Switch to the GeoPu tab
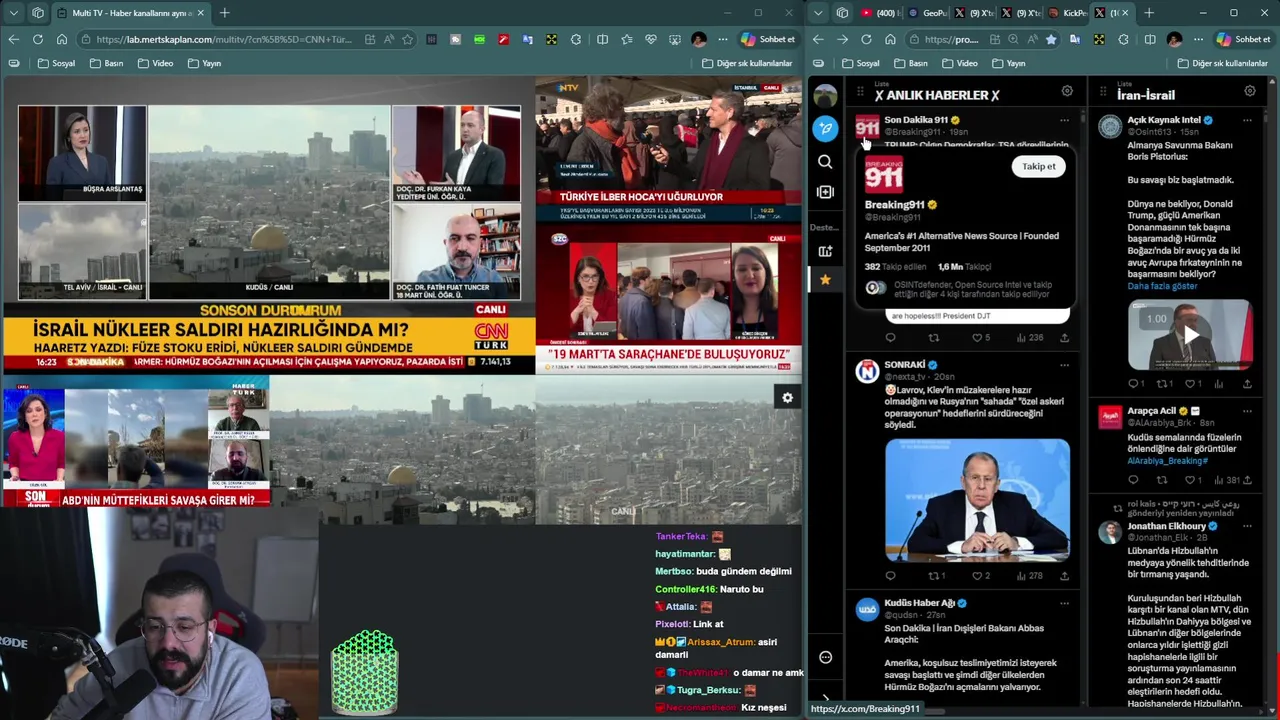 (x=928, y=13)
